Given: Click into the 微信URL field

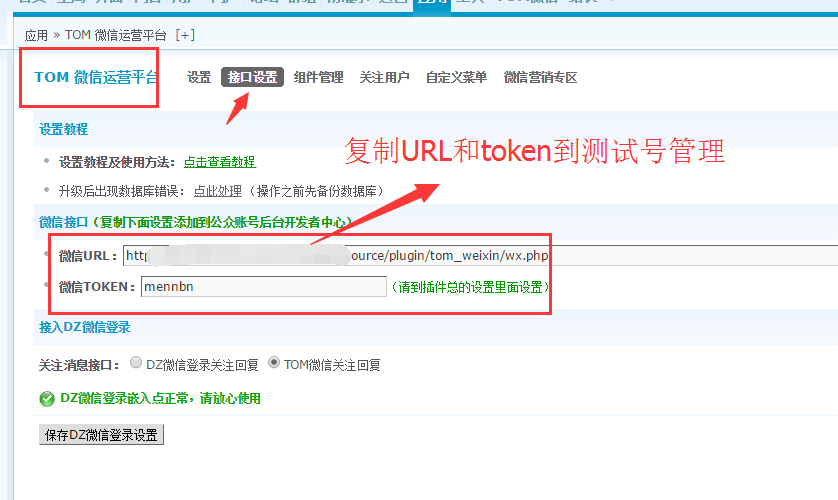Looking at the screenshot, I should pos(480,256).
